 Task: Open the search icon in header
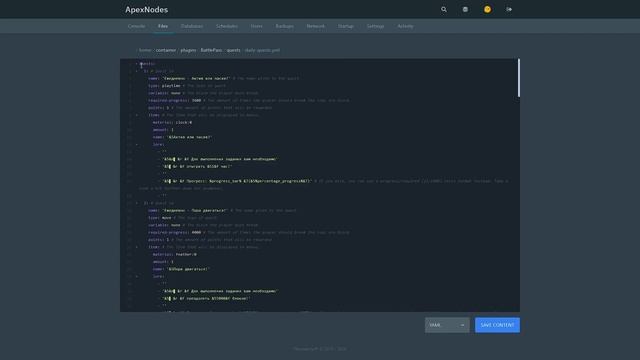click(444, 9)
